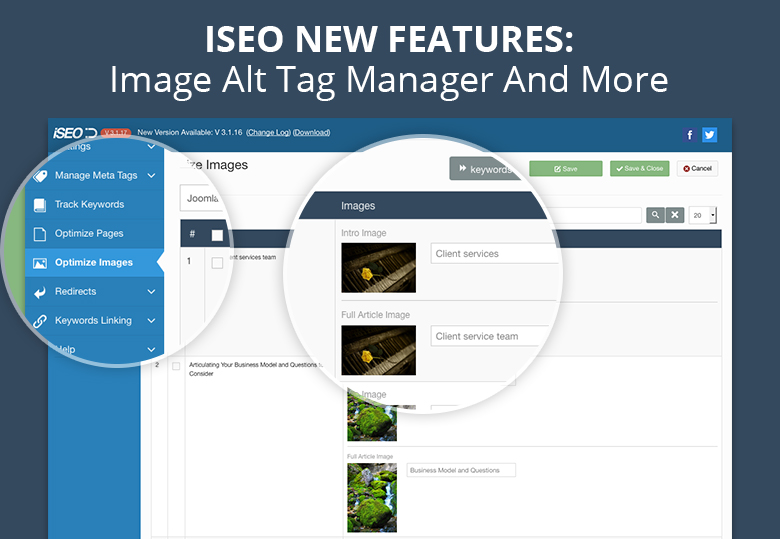
Task: Click the Manage Meta Tags tag icon
Action: click(40, 176)
